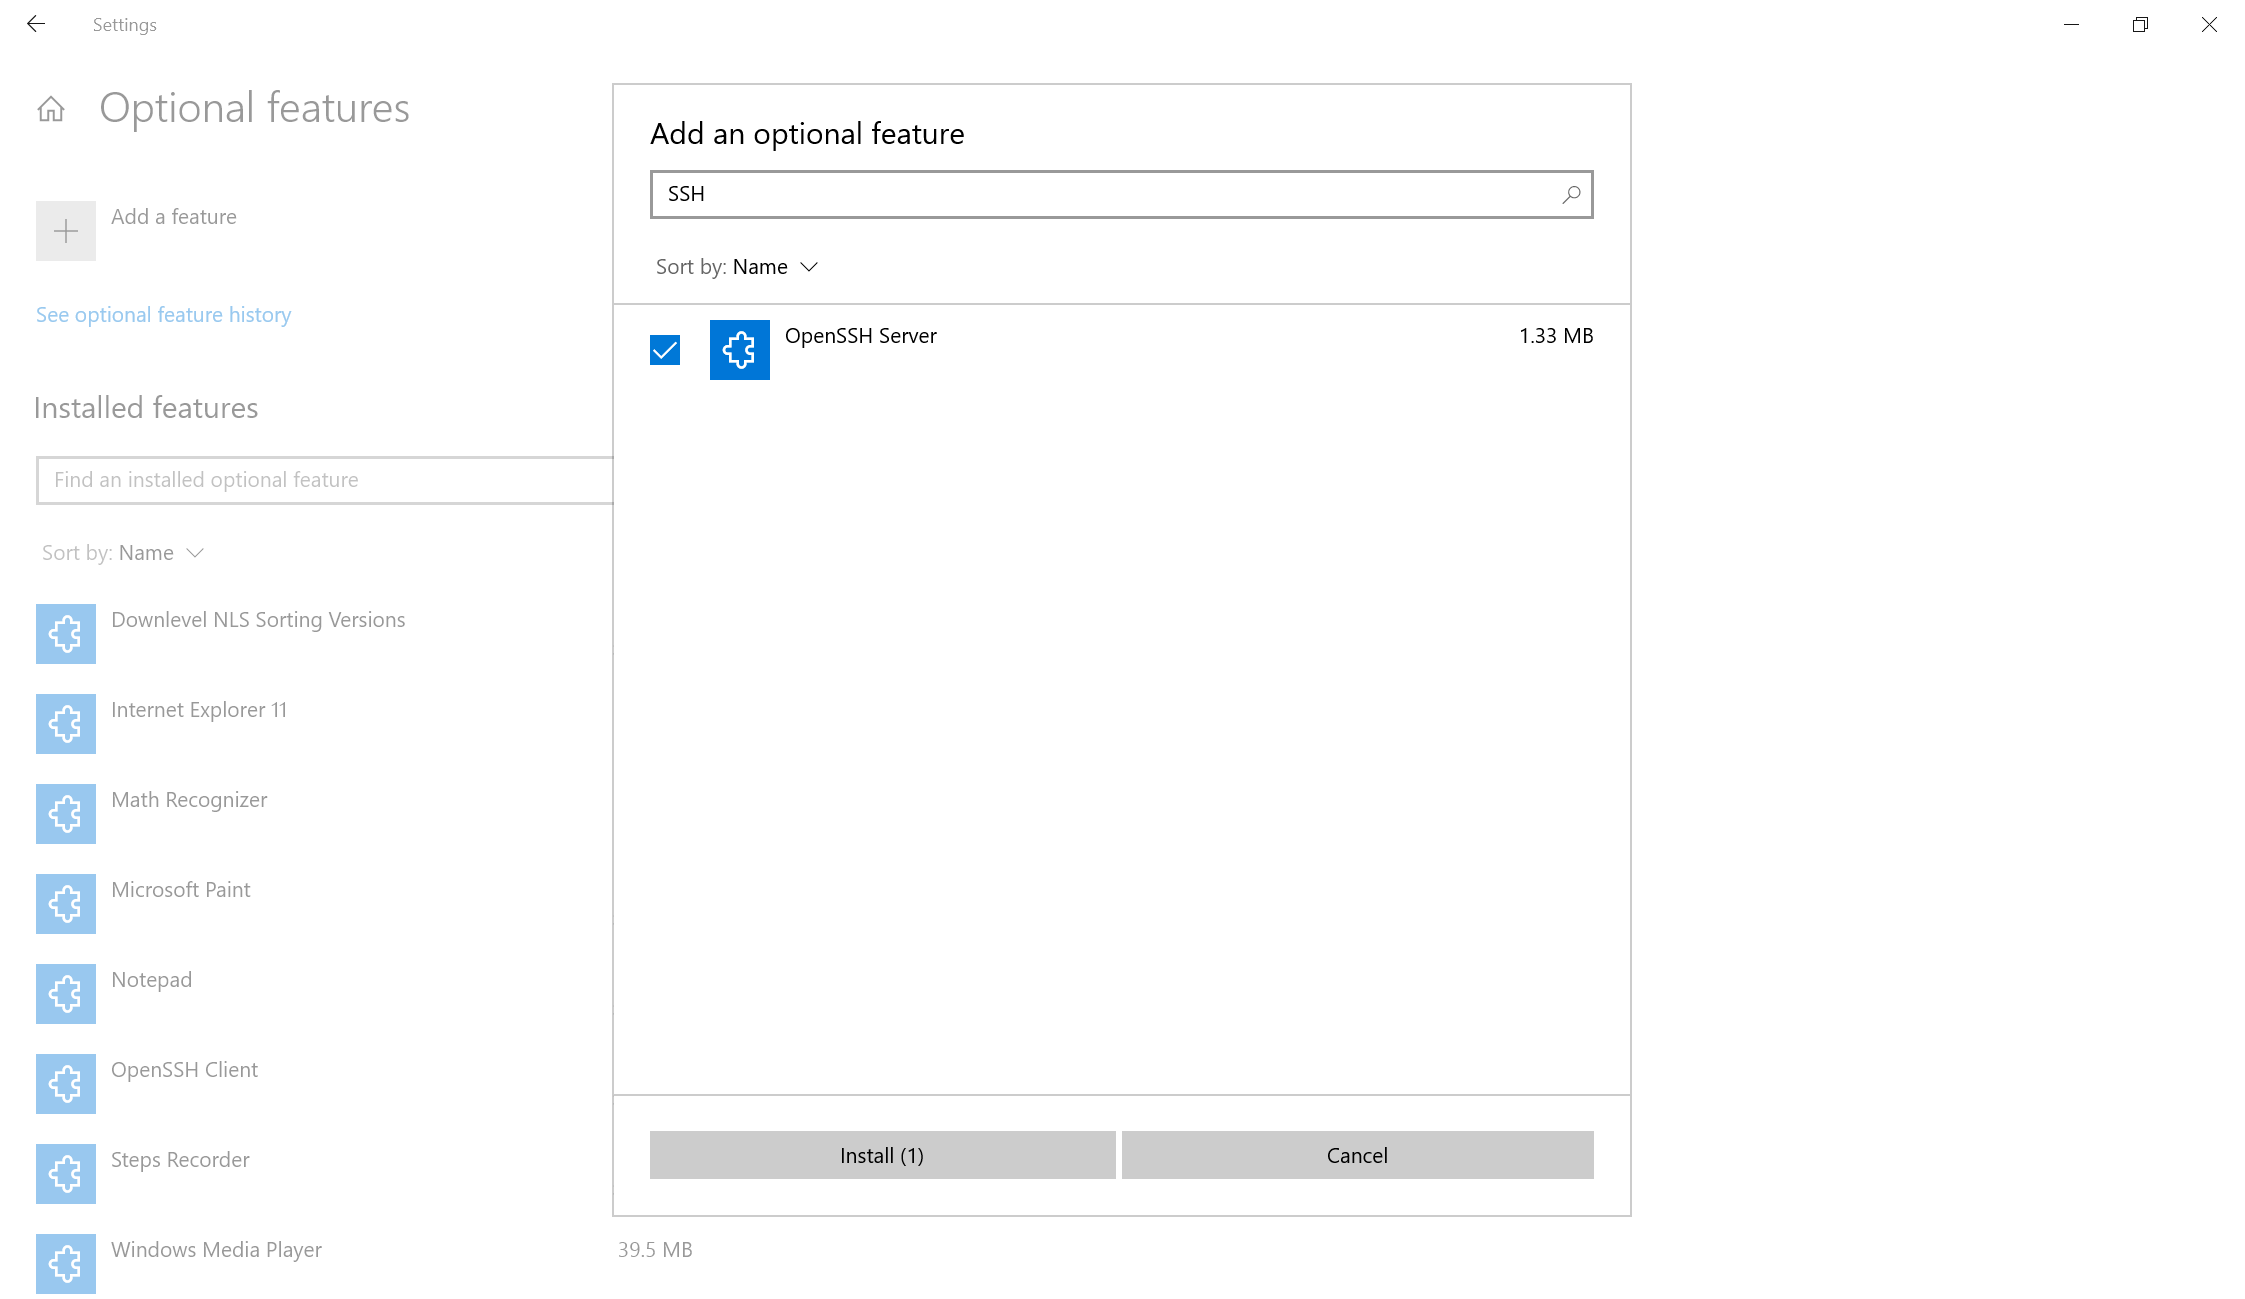This screenshot has width=2245, height=1299.
Task: Click the search magnifier icon in SSH field
Action: click(1571, 194)
